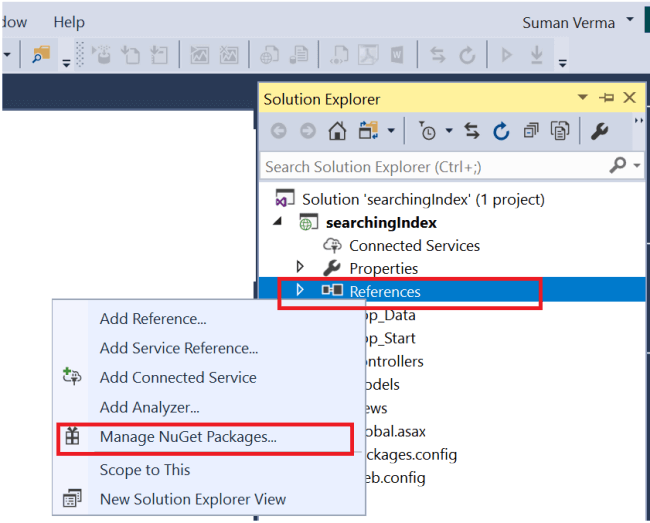
Task: Select the searchingIndex project
Action: (381, 223)
